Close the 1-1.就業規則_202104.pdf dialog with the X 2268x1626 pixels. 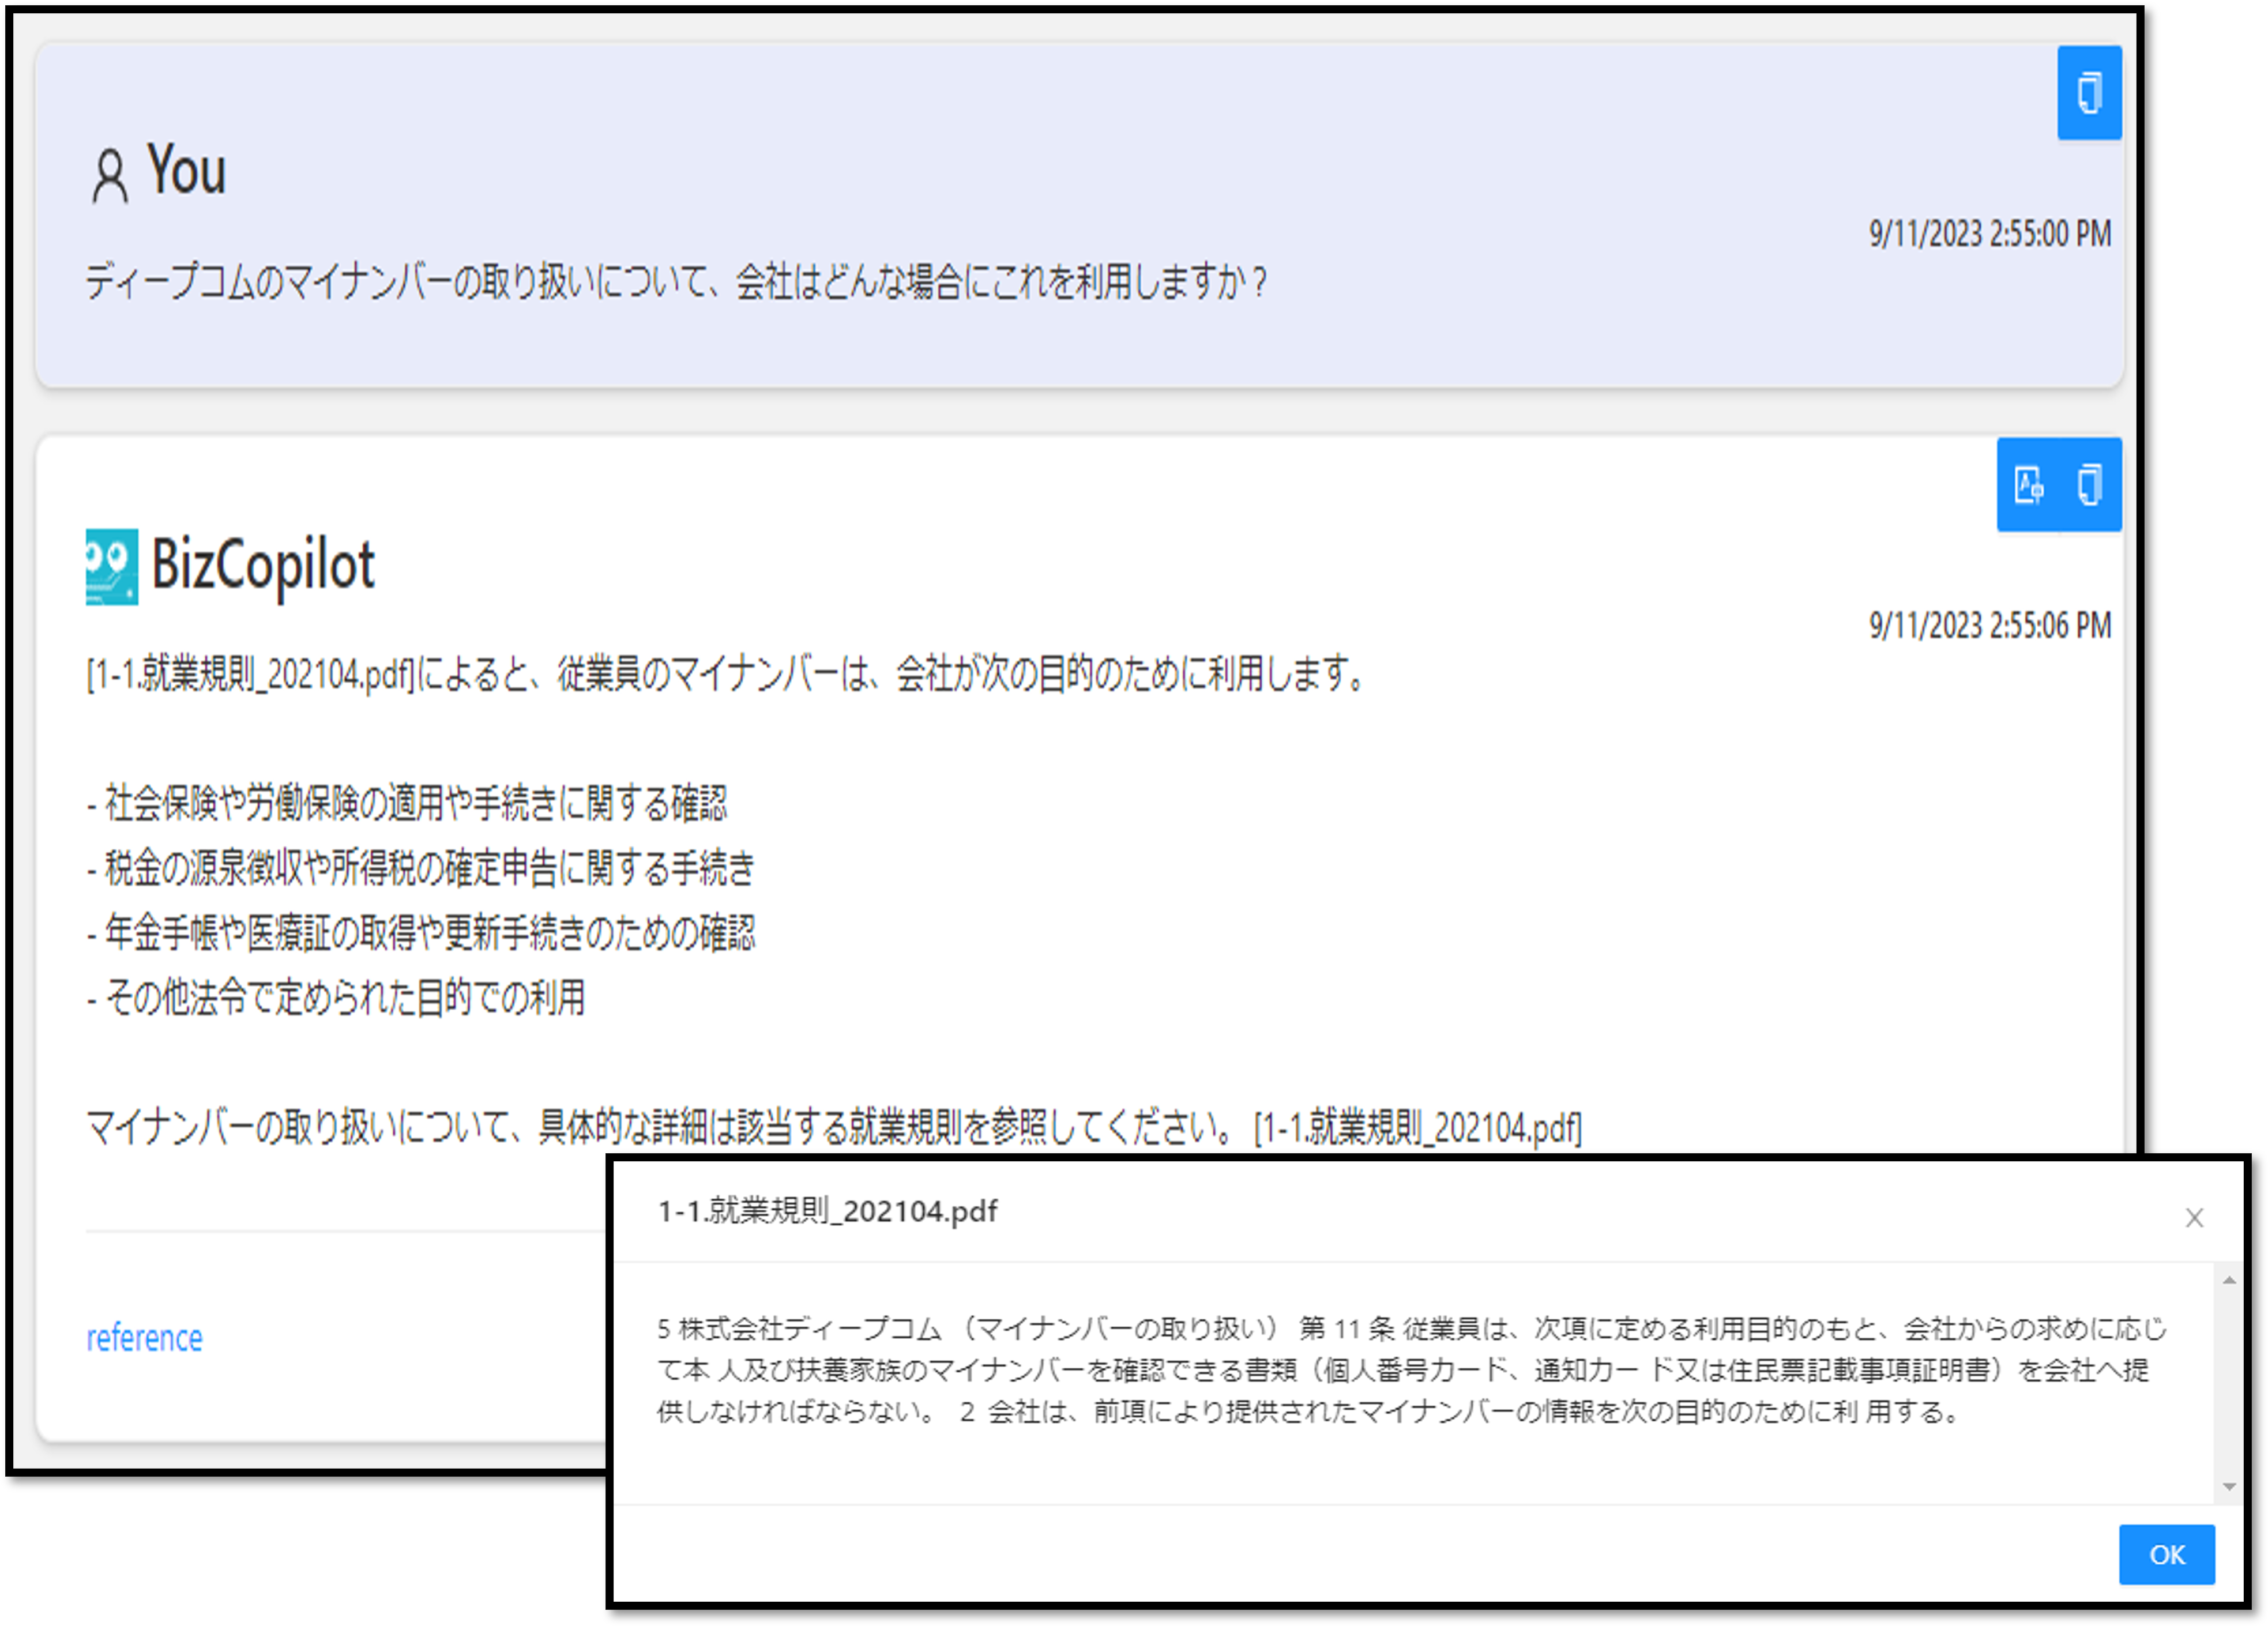click(2194, 1217)
